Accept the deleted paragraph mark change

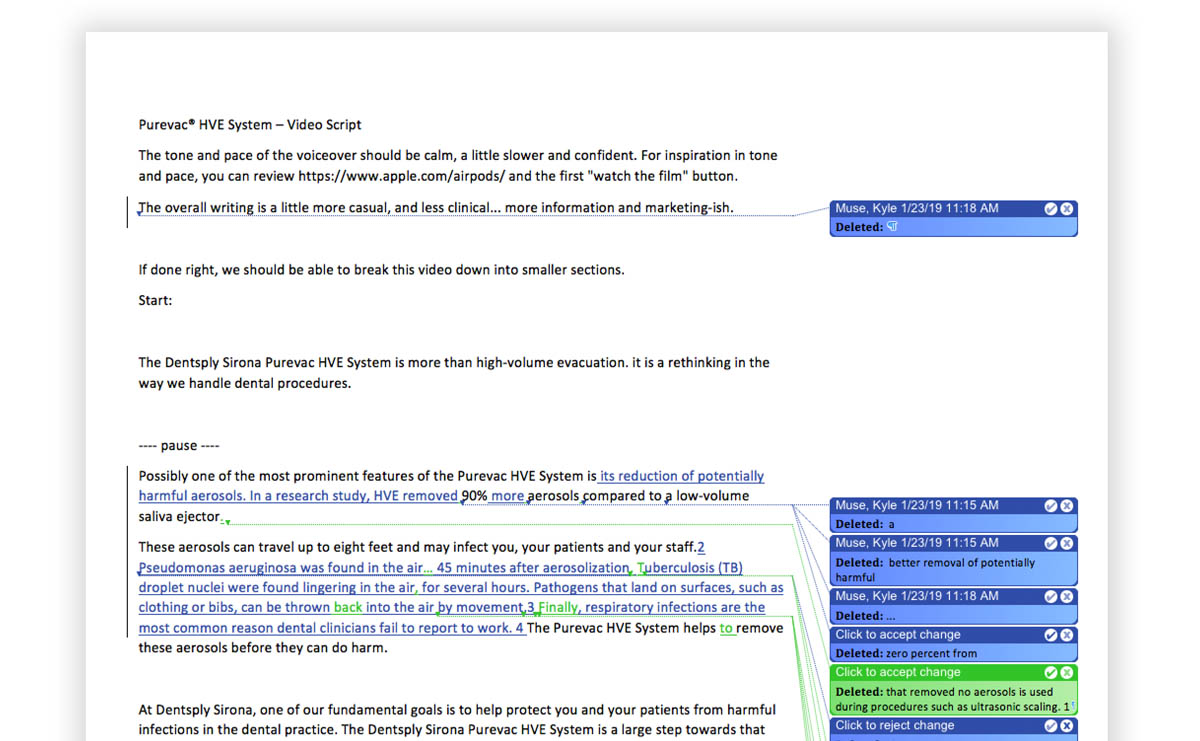pyautogui.click(x=1051, y=209)
